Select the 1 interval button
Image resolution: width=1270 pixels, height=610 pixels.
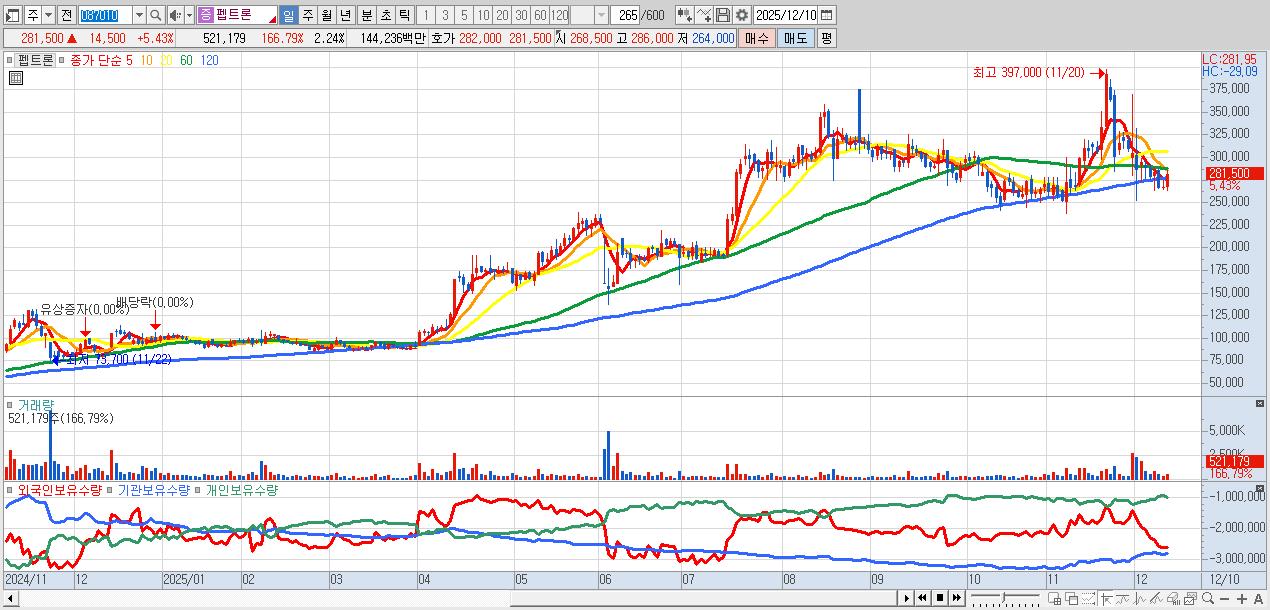(x=425, y=15)
